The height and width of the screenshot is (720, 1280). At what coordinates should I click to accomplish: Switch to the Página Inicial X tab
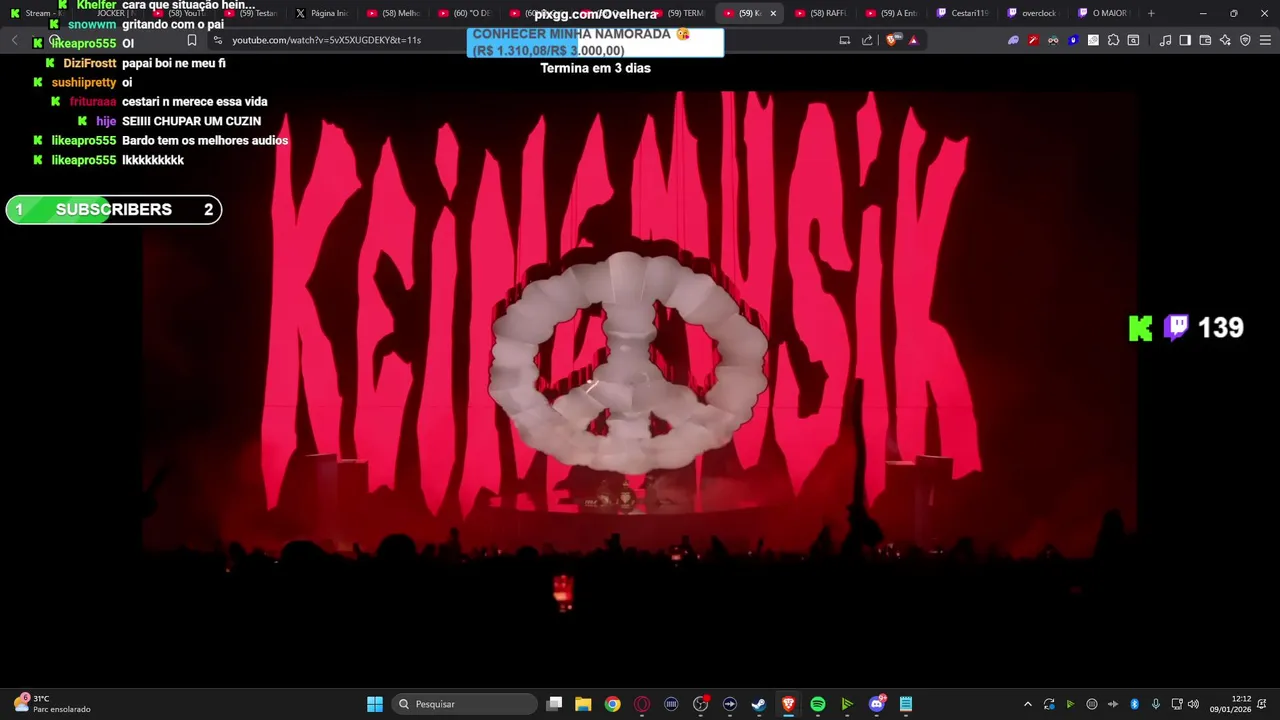[x=322, y=13]
